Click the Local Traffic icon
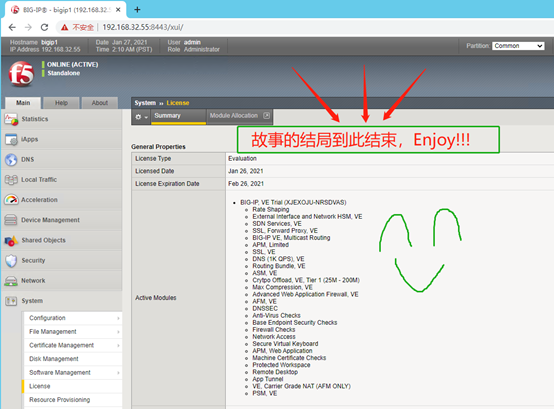The height and width of the screenshot is (409, 554). 11,180
